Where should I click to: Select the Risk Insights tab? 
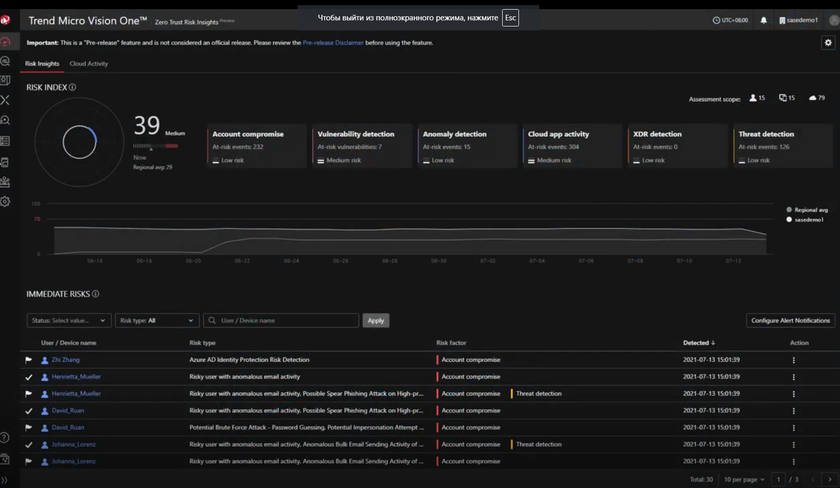pyautogui.click(x=42, y=64)
